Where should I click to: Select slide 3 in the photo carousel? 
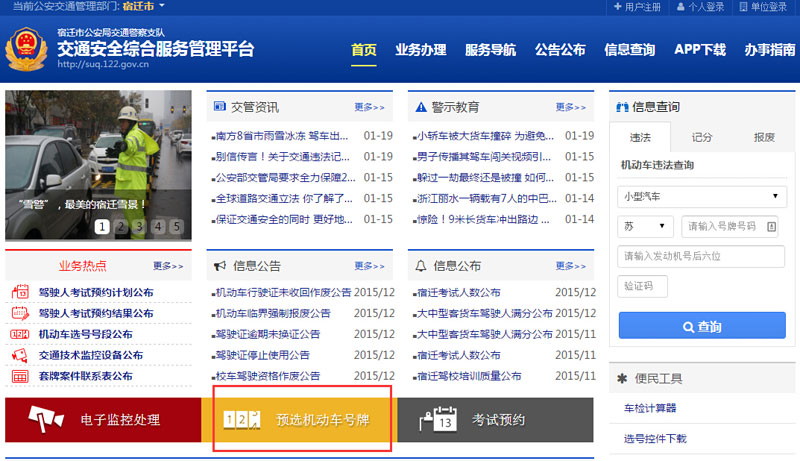[139, 226]
